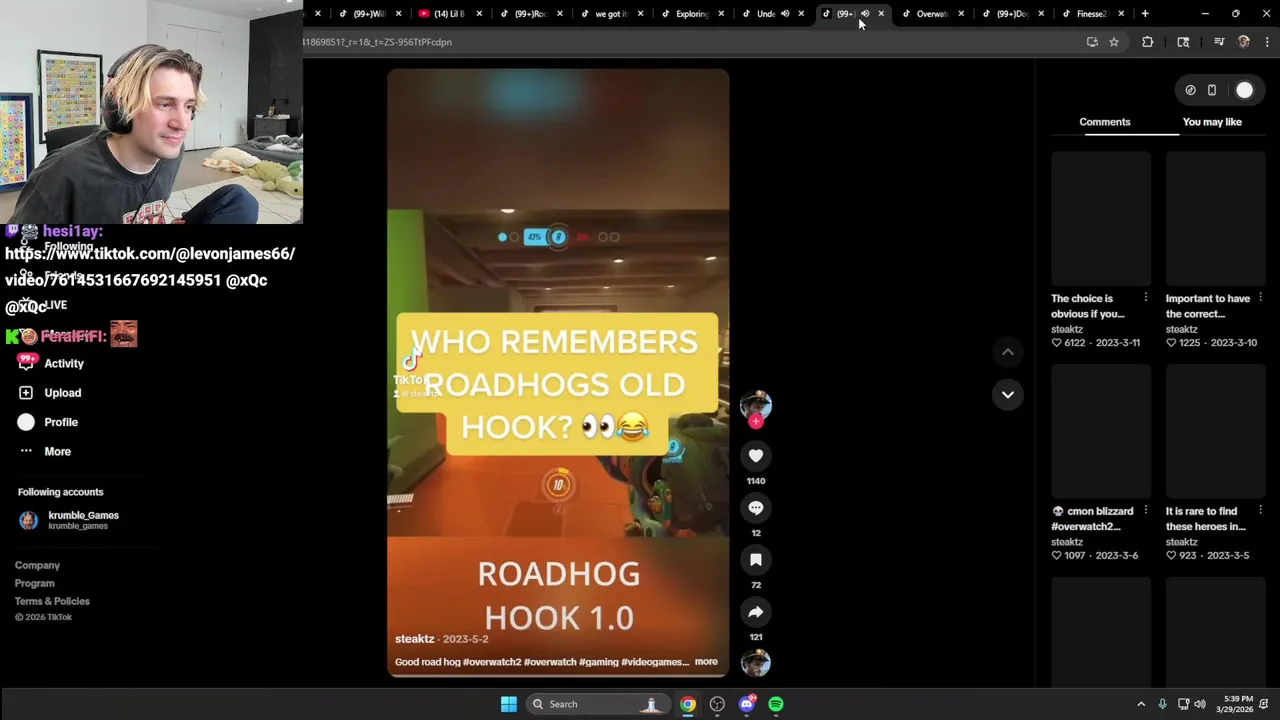Screen dimensions: 1280x720
Task: Open the taskbar clock and date
Action: 1234,704
